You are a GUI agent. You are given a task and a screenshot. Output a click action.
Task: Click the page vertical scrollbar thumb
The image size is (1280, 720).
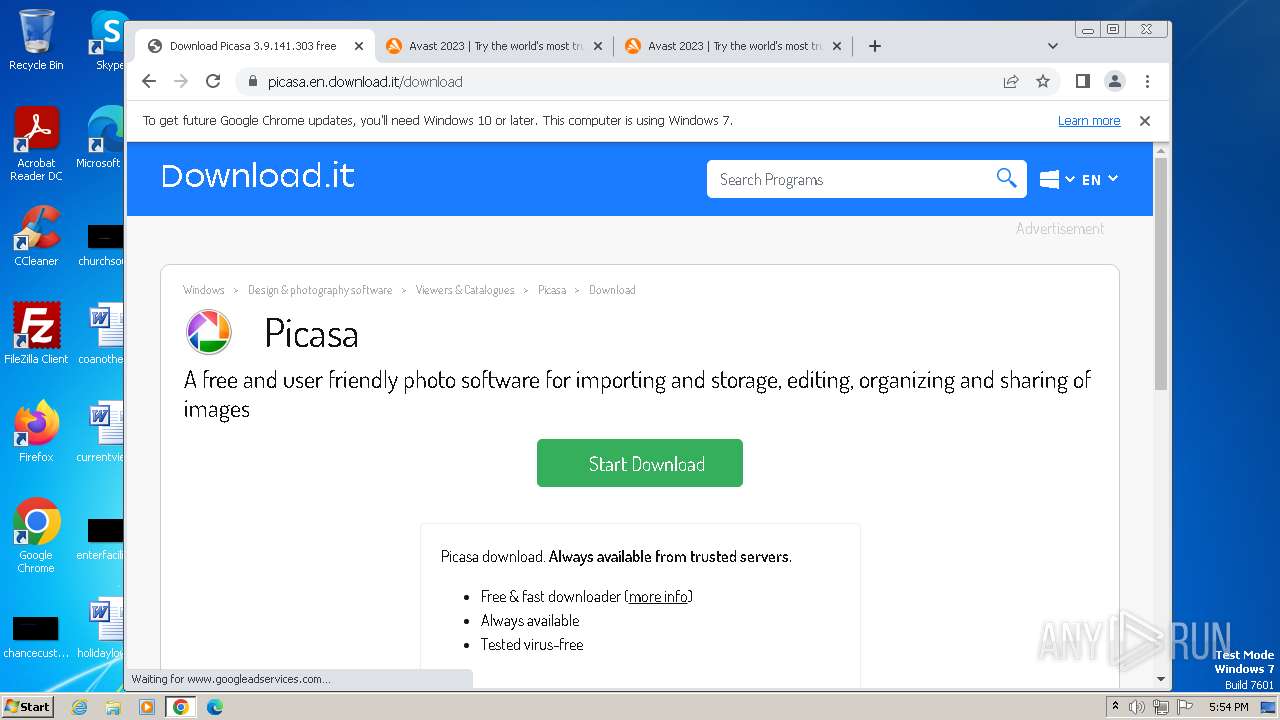point(1161,272)
